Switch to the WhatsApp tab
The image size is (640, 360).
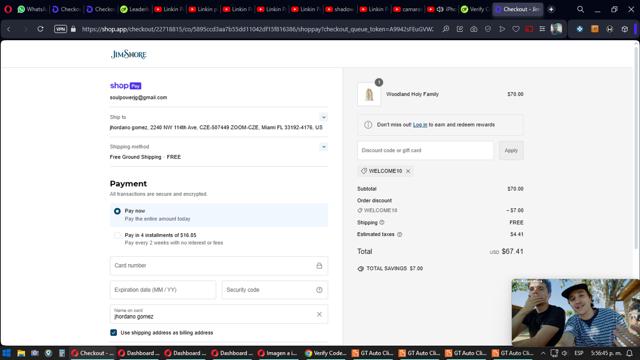(x=31, y=9)
